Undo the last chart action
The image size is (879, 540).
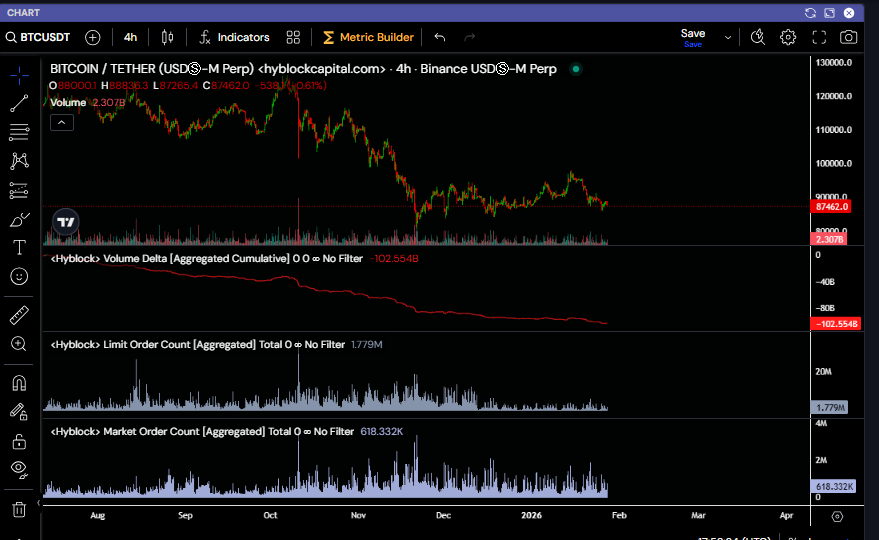click(x=440, y=38)
